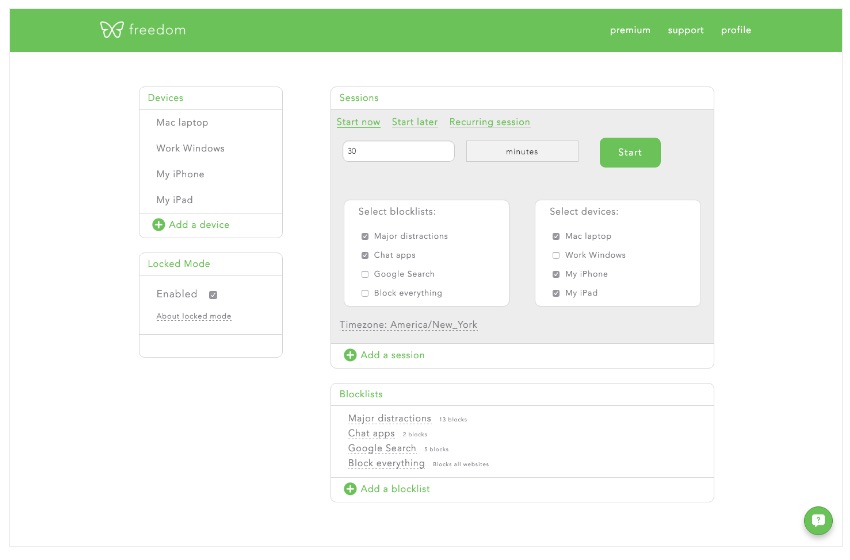Click the green Start button

click(630, 152)
